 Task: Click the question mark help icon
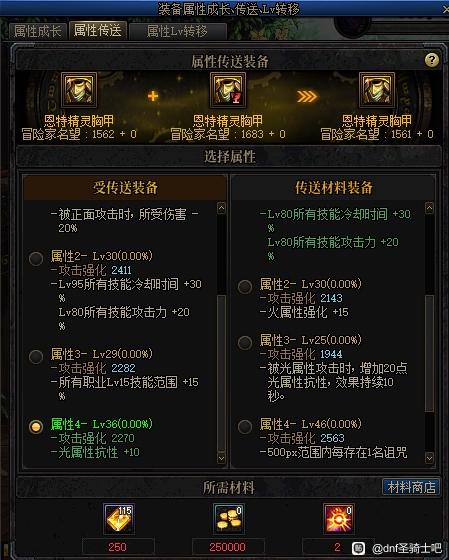[x=432, y=60]
